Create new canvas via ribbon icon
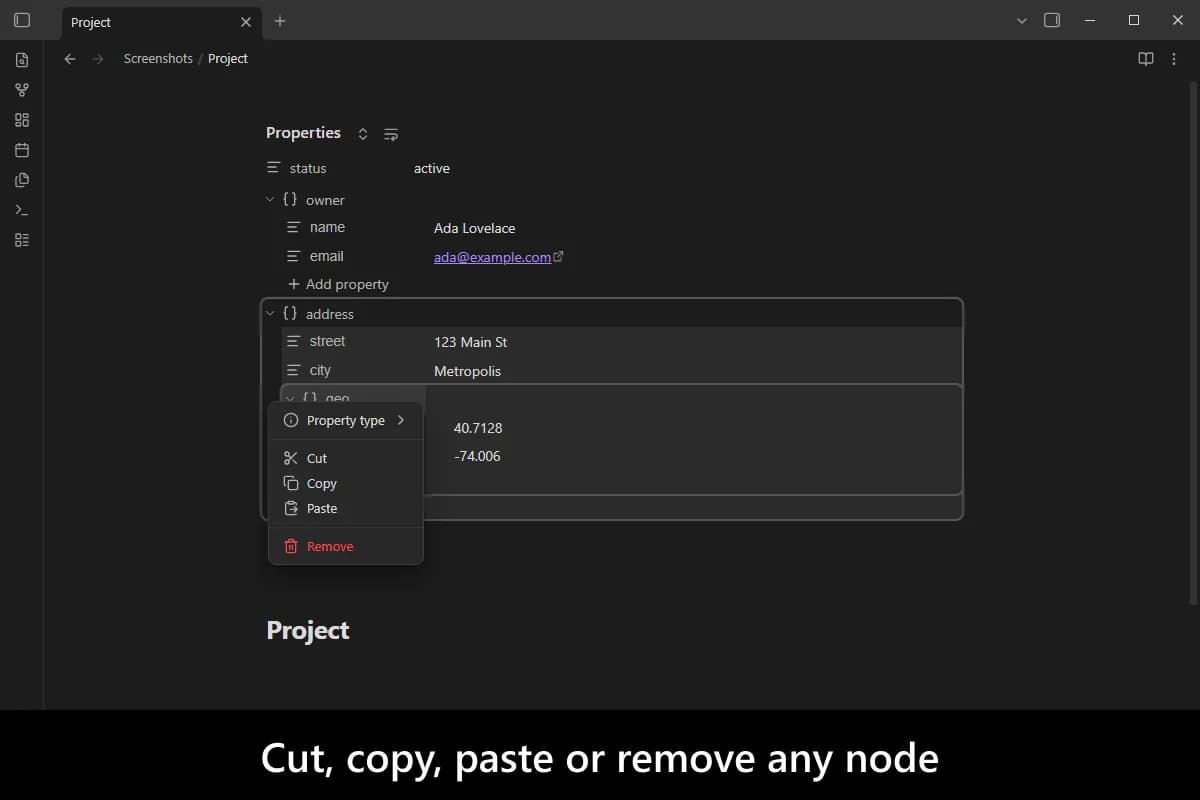Screen dimensions: 1200x800 click(21, 120)
